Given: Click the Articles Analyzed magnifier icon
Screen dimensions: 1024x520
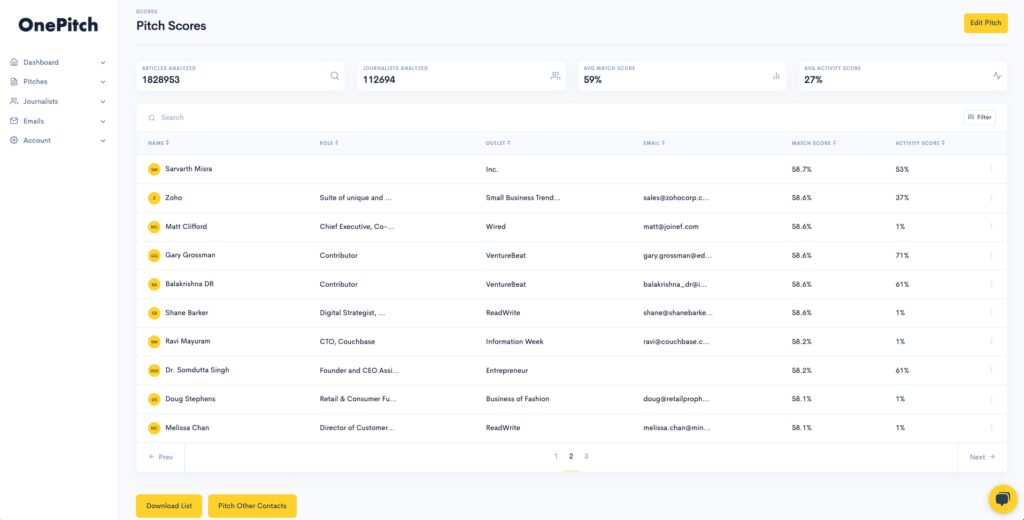Looking at the screenshot, I should [334, 76].
